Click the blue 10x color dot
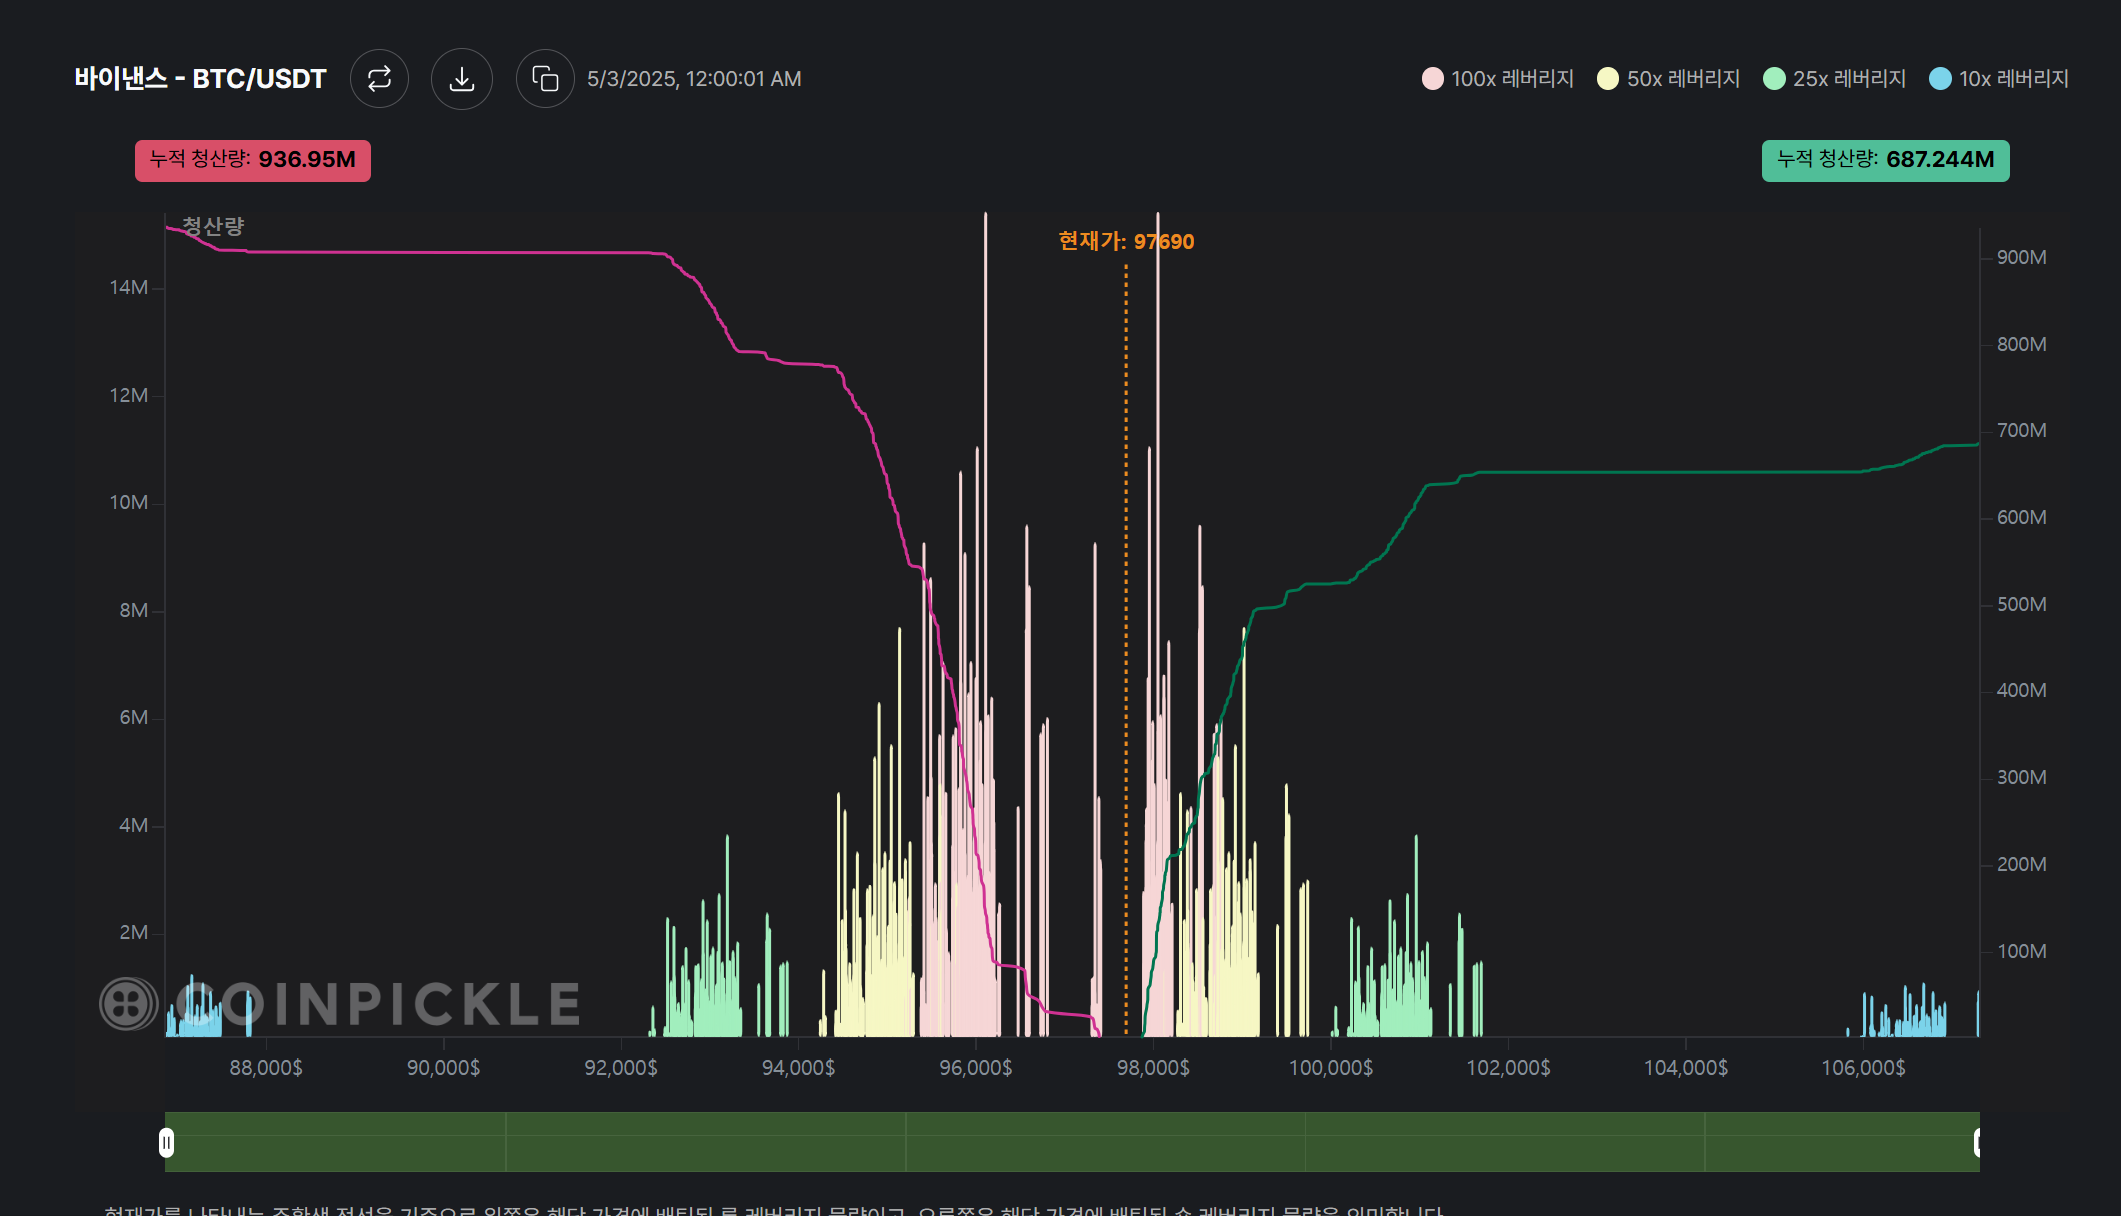2121x1216 pixels. pyautogui.click(x=1940, y=79)
